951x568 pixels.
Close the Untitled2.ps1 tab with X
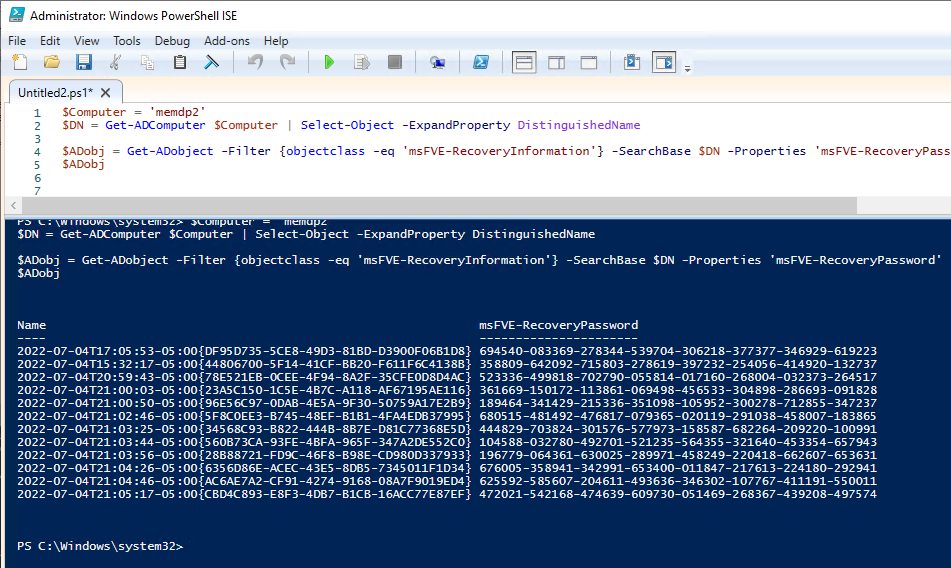106,93
